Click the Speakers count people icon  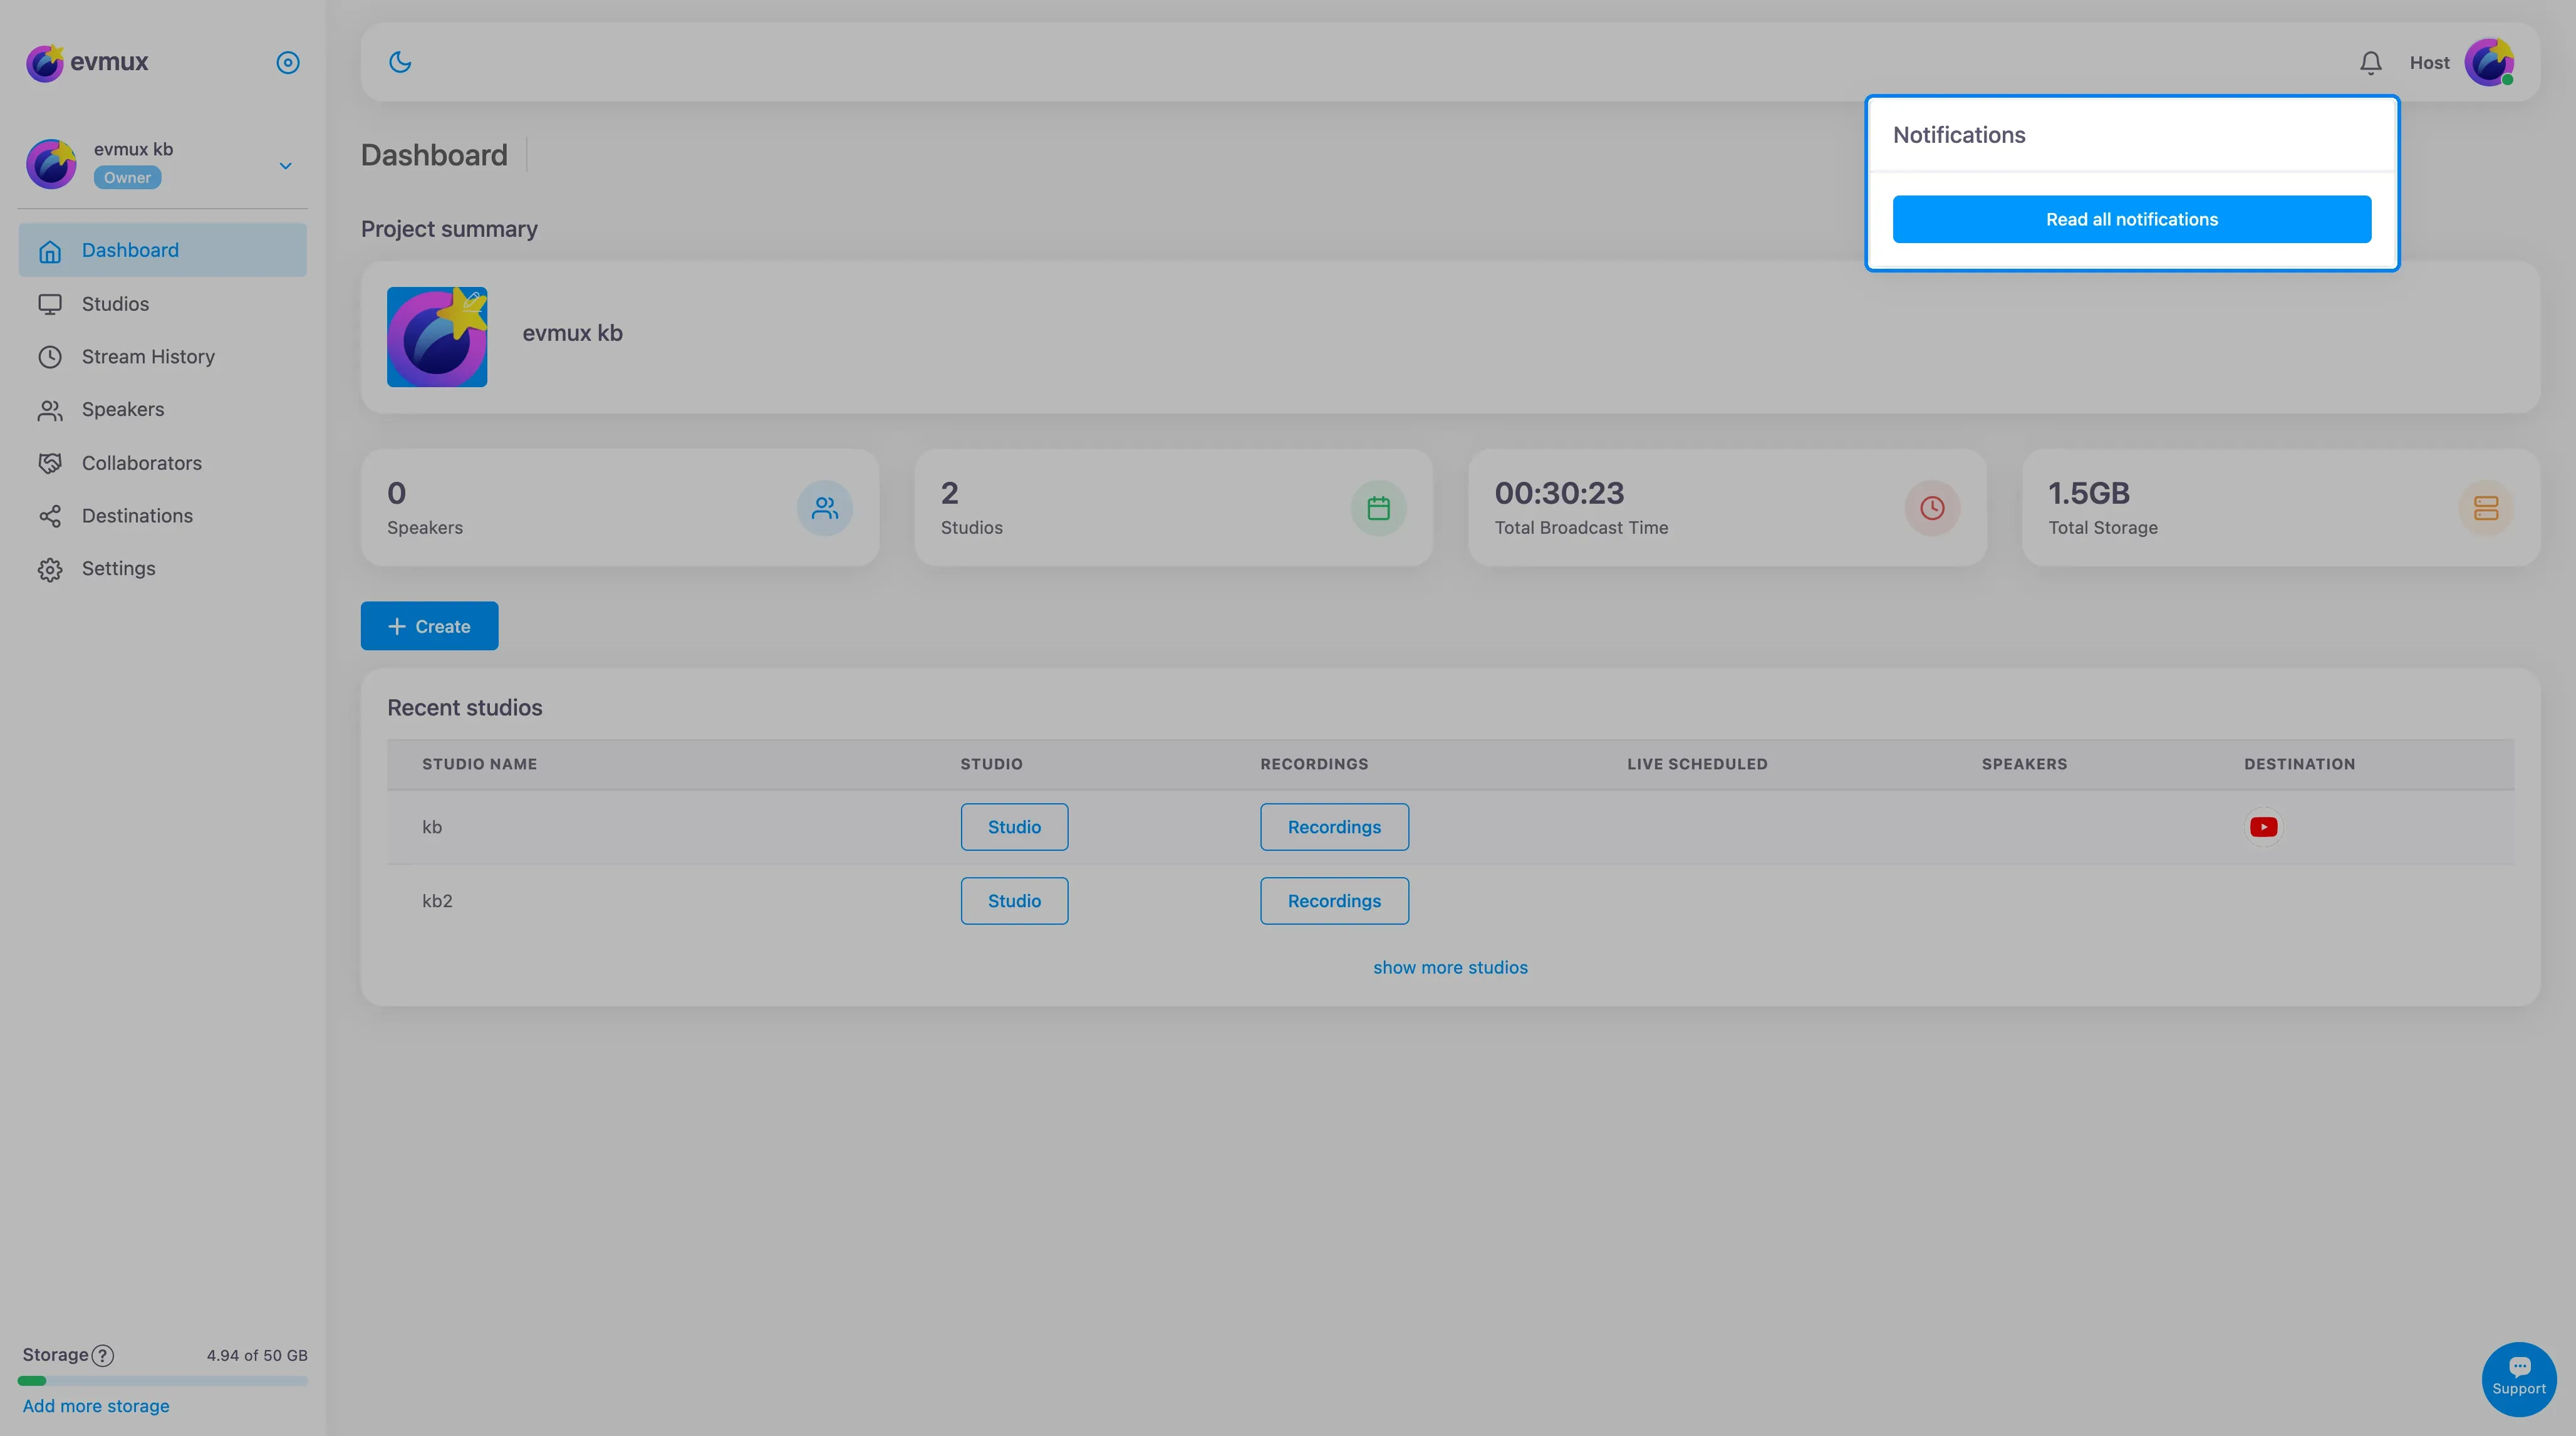(x=825, y=508)
